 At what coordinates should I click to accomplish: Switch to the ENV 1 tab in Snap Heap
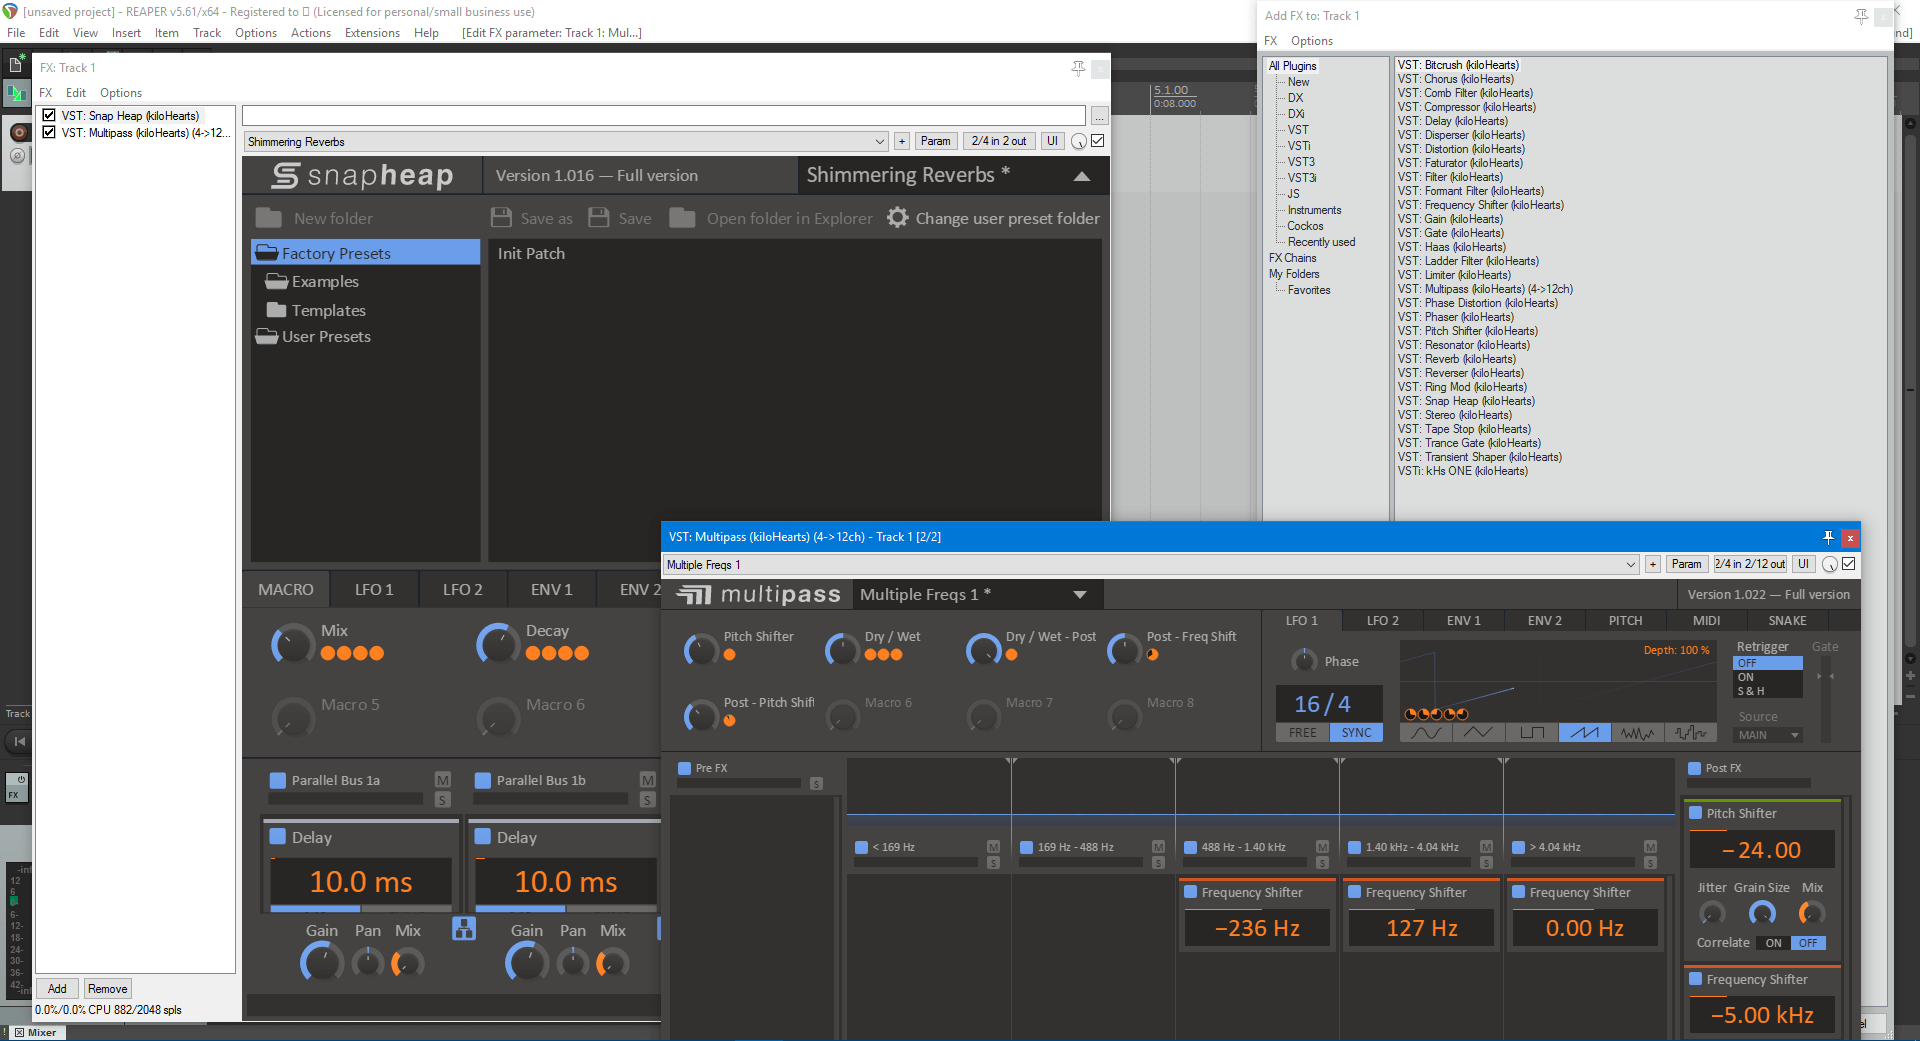coord(551,589)
